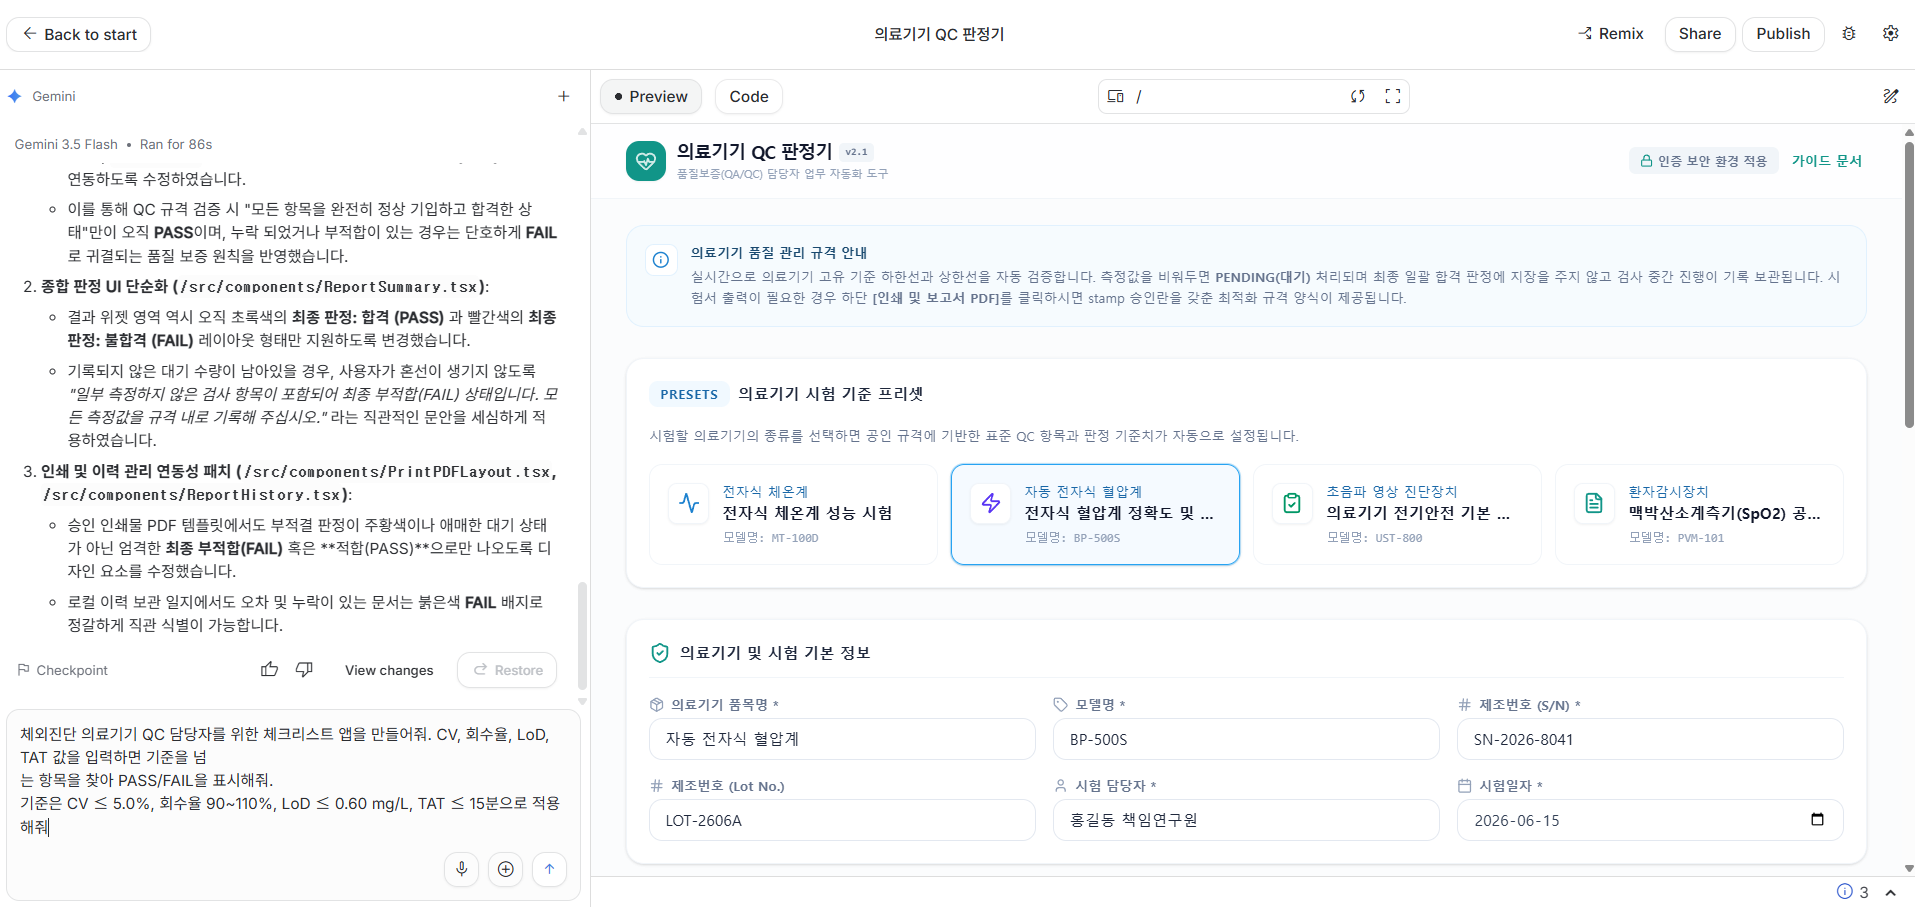Click the microphone voice input icon
This screenshot has height=907, width=1915.
[462, 869]
